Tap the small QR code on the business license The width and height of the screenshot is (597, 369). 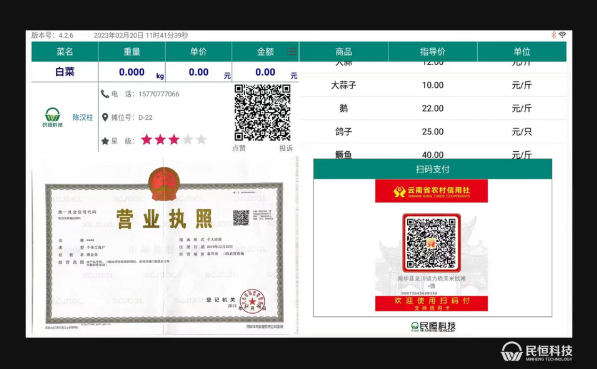pyautogui.click(x=241, y=218)
